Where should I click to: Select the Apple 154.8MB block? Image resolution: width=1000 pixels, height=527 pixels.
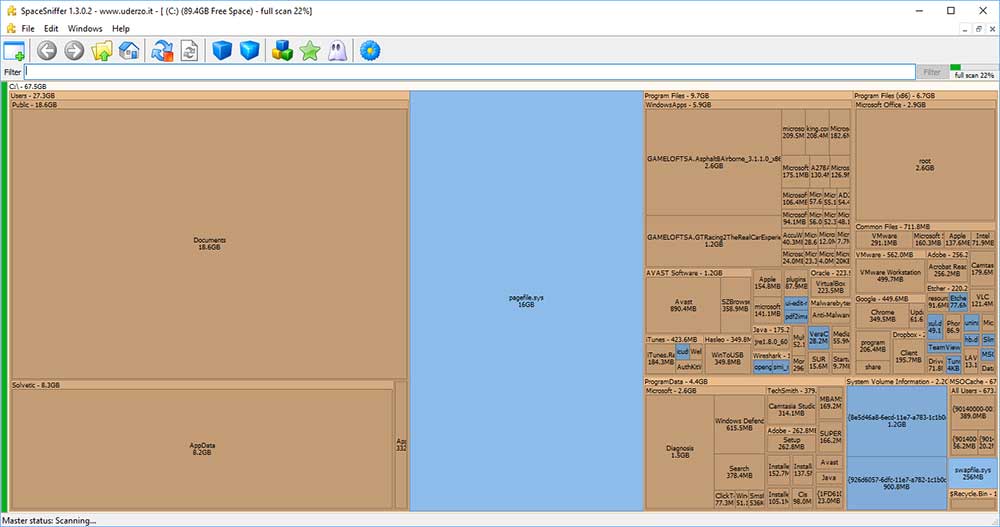pos(767,283)
